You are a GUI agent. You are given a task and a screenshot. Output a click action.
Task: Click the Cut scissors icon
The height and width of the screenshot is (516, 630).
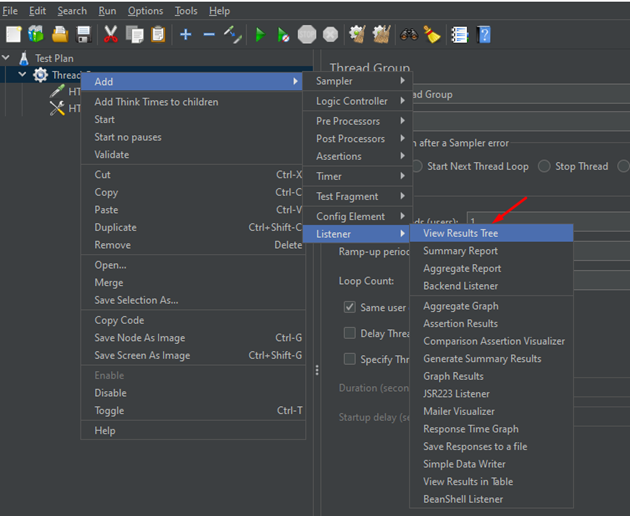(x=111, y=34)
